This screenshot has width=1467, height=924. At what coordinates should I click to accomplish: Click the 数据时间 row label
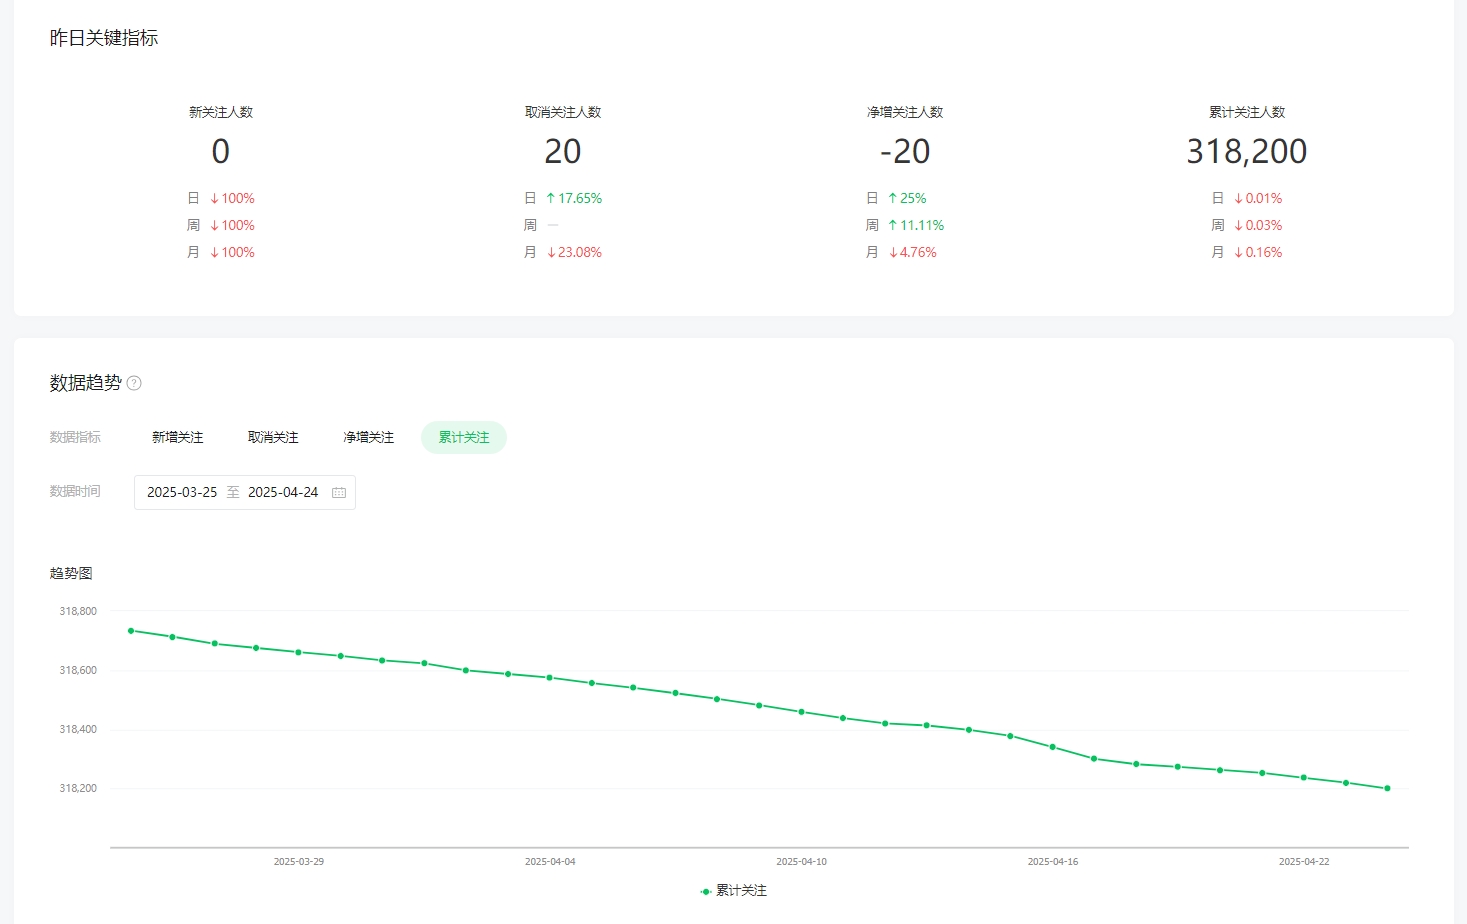(x=75, y=491)
